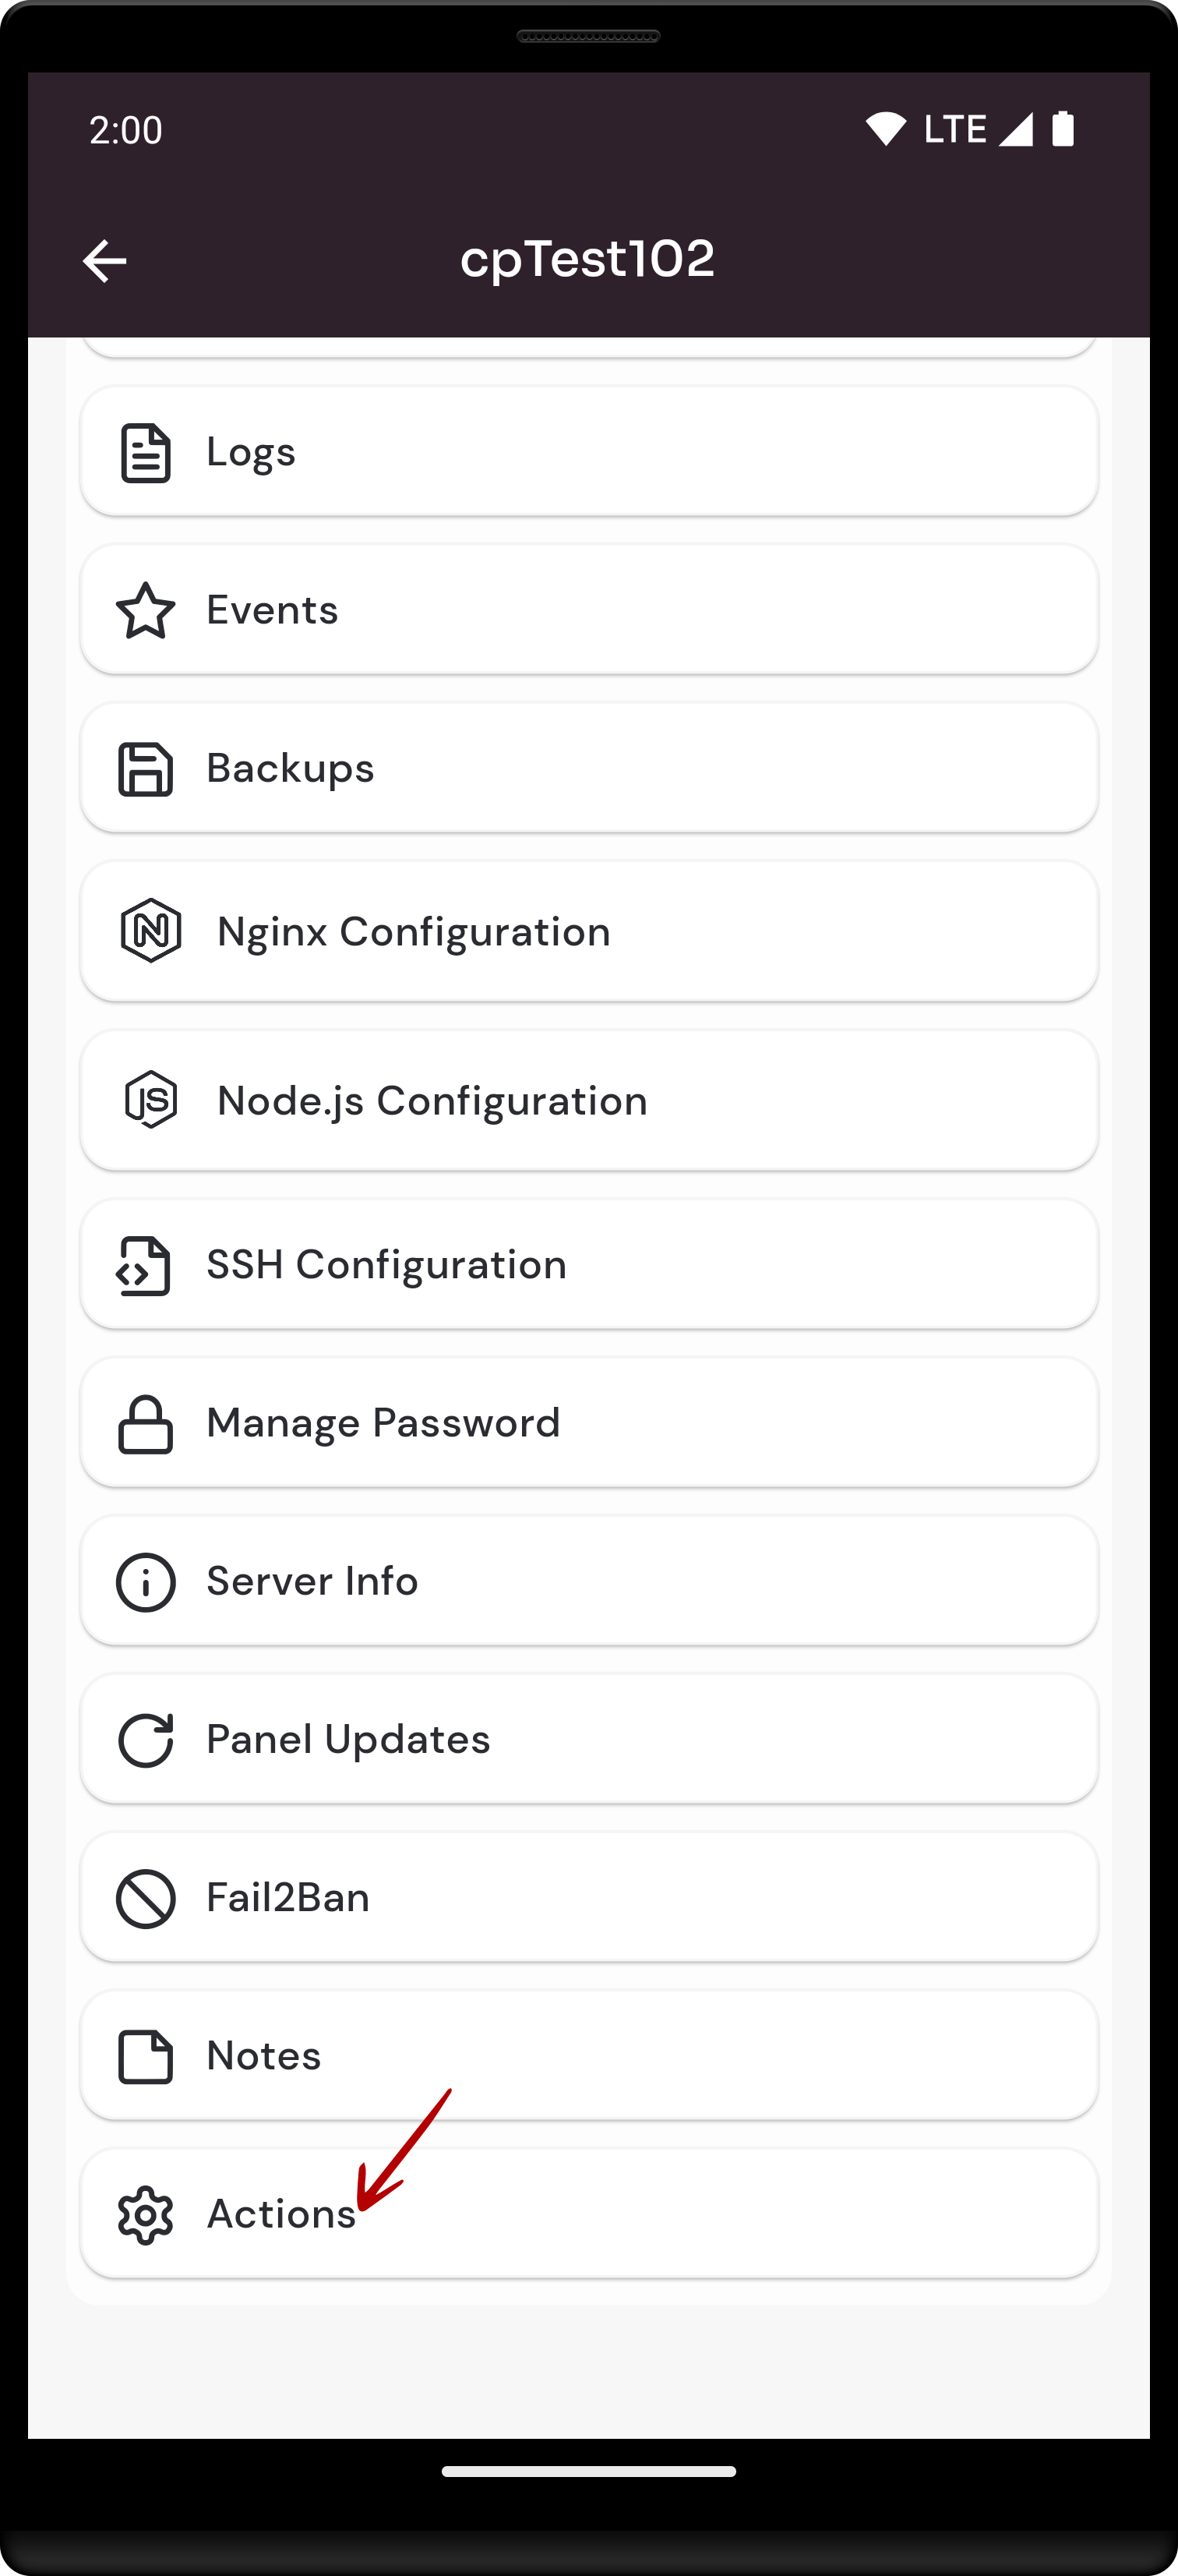Tap the Nginx hexagon logo icon
Viewport: 1178px width, 2576px height.
[x=151, y=931]
